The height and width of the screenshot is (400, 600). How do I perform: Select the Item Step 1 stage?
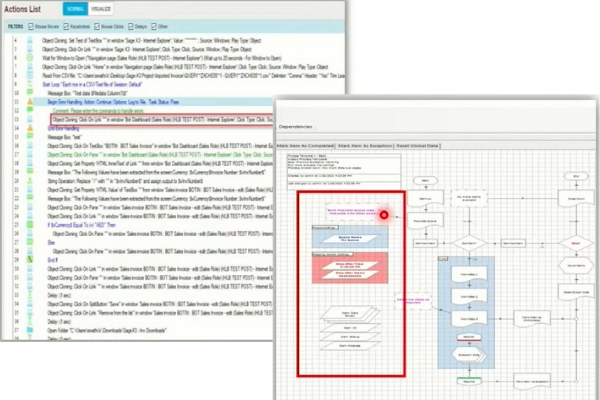pos(469,275)
